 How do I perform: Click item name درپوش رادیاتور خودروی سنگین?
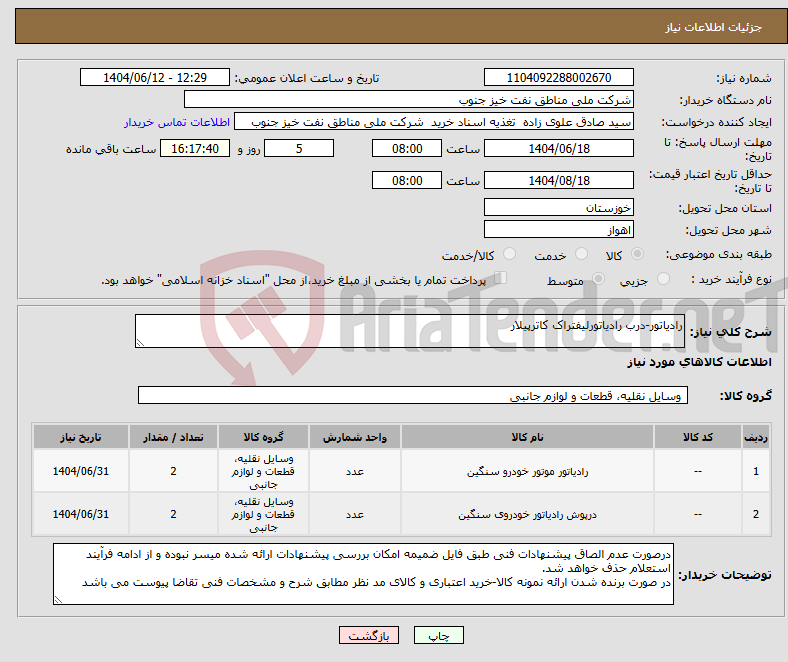527,514
